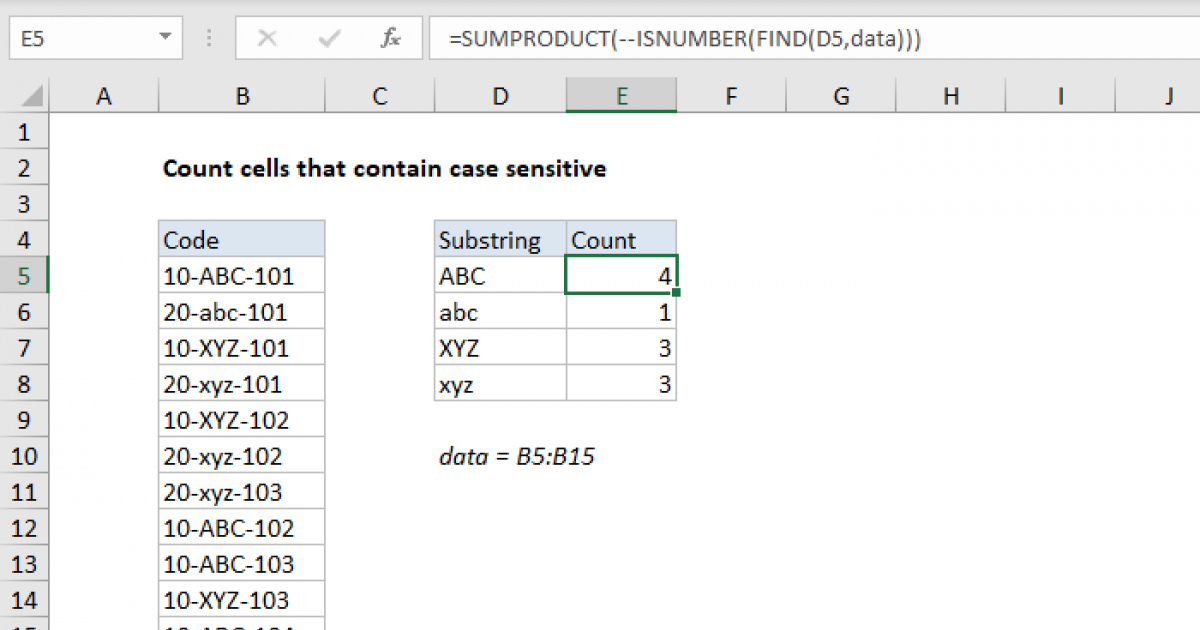
Task: Click the Name Box showing E5
Action: (x=60, y=38)
